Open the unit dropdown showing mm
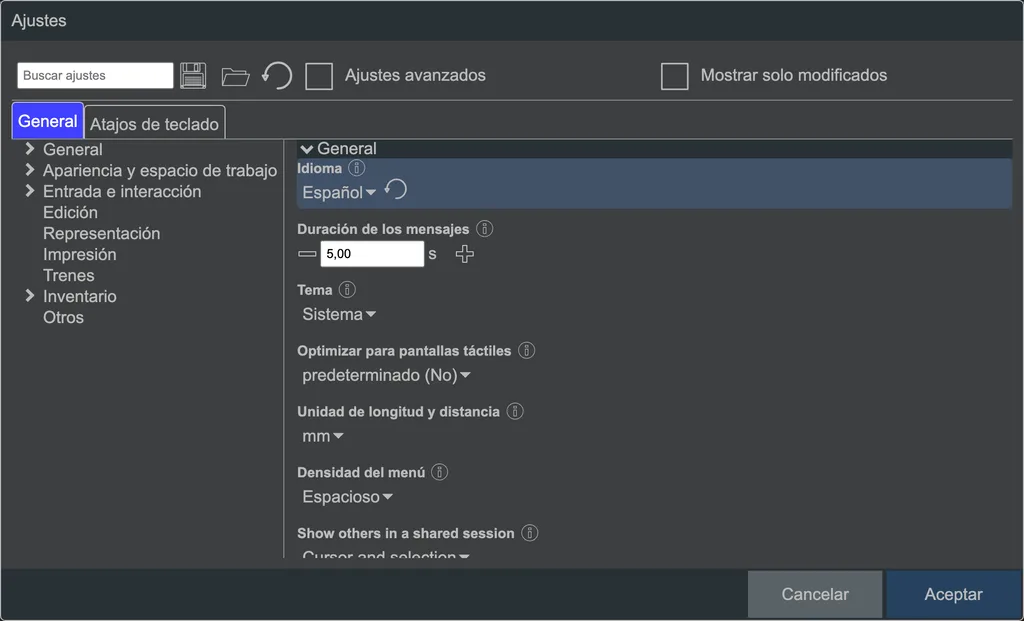1024x621 pixels. [x=323, y=436]
